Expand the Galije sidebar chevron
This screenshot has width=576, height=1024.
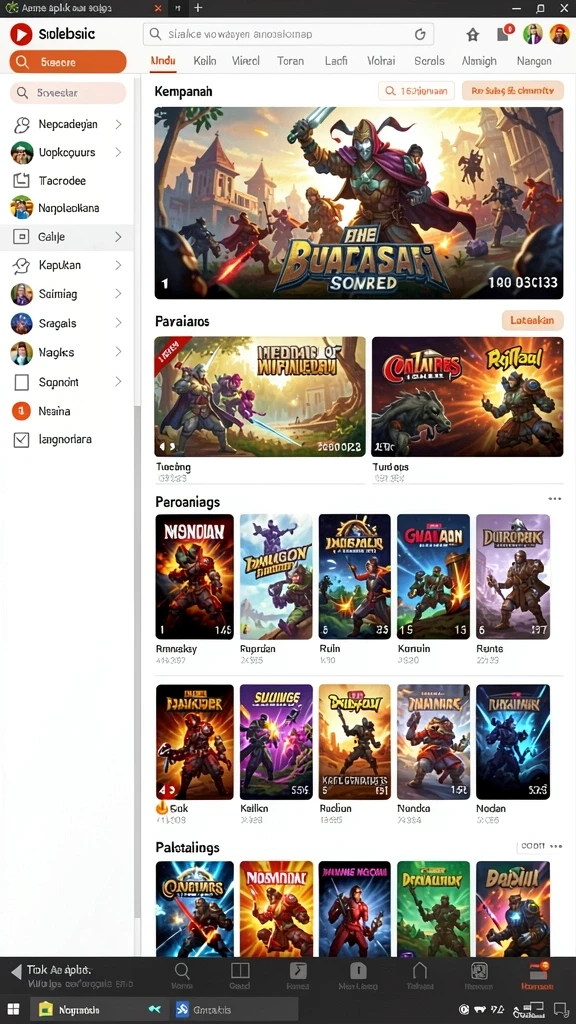click(x=118, y=237)
